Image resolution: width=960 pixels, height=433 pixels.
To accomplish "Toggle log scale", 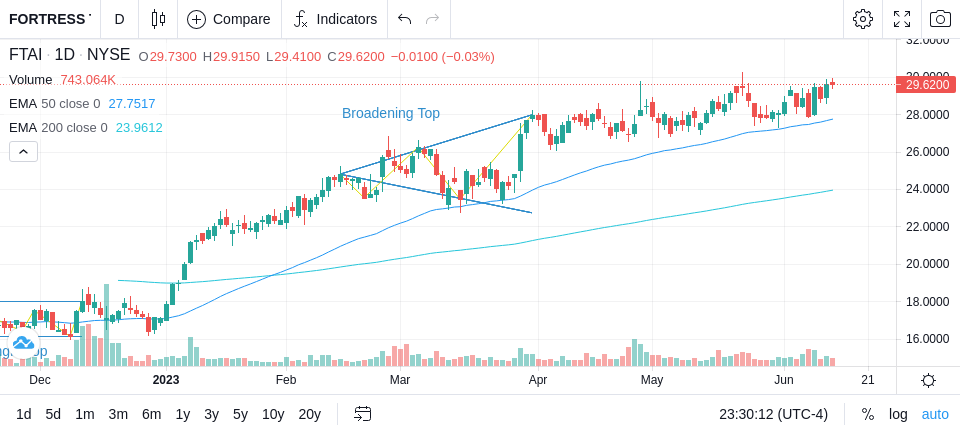I will click(898, 415).
